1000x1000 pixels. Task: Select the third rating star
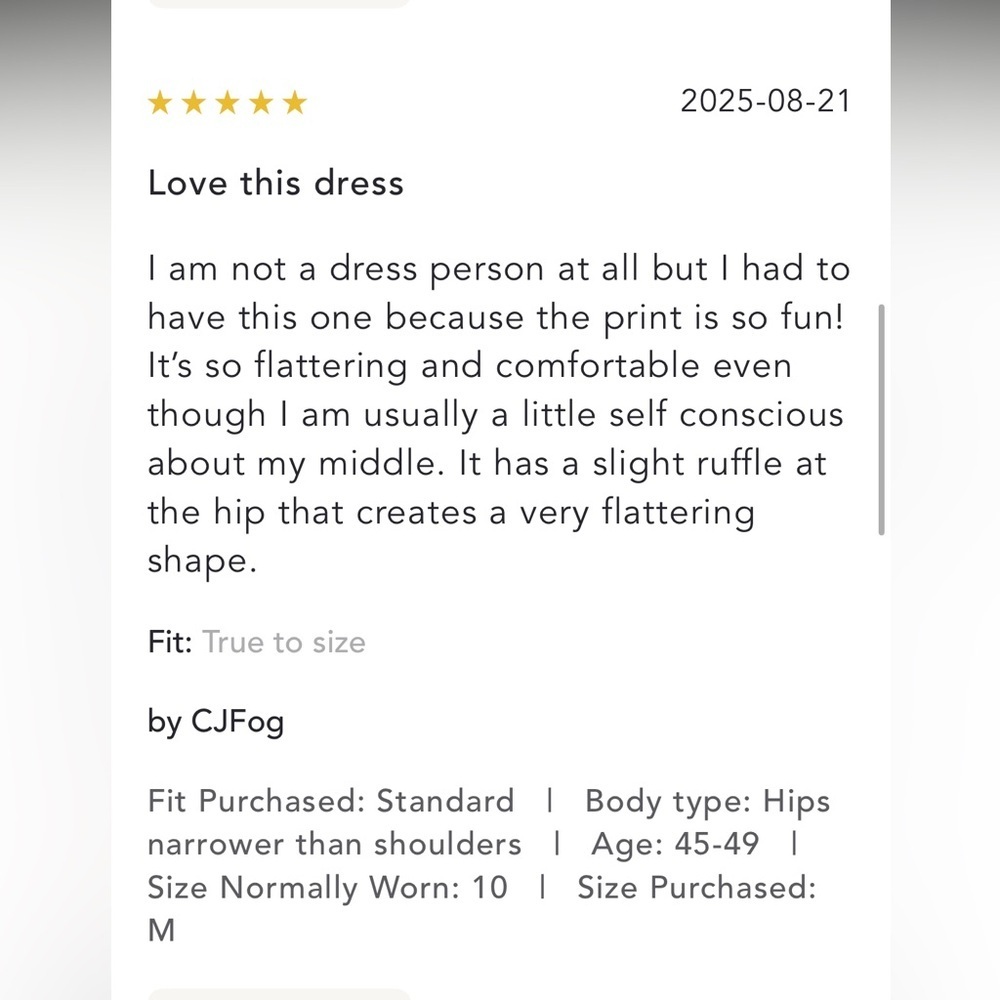[228, 102]
